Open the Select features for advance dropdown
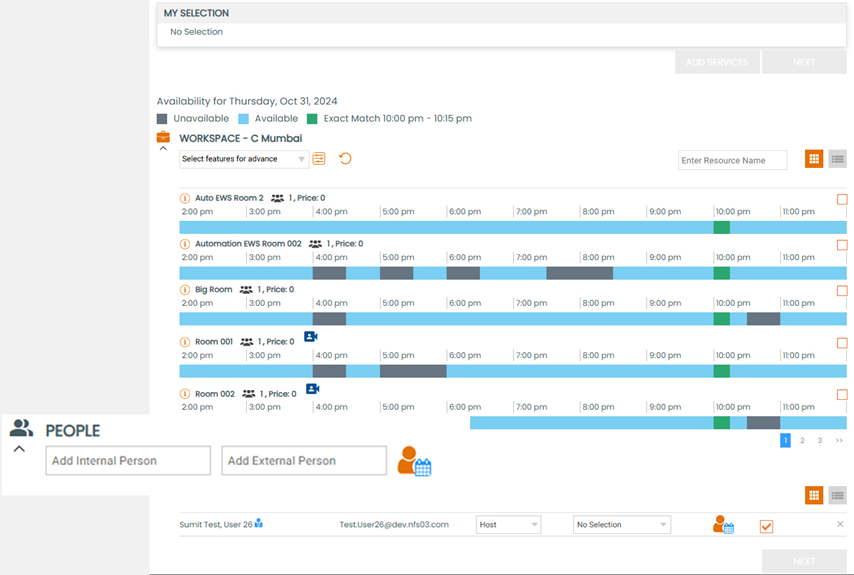 (244, 159)
